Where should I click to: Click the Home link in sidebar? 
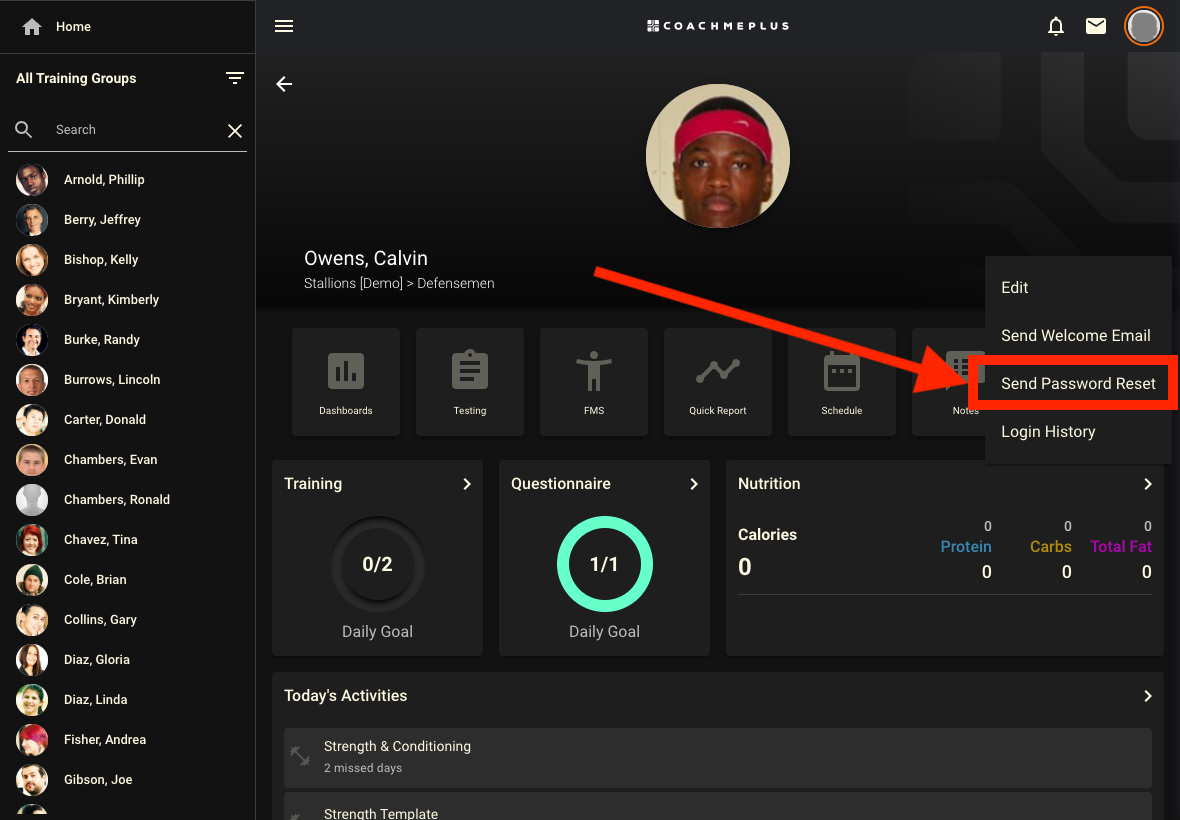pyautogui.click(x=73, y=27)
